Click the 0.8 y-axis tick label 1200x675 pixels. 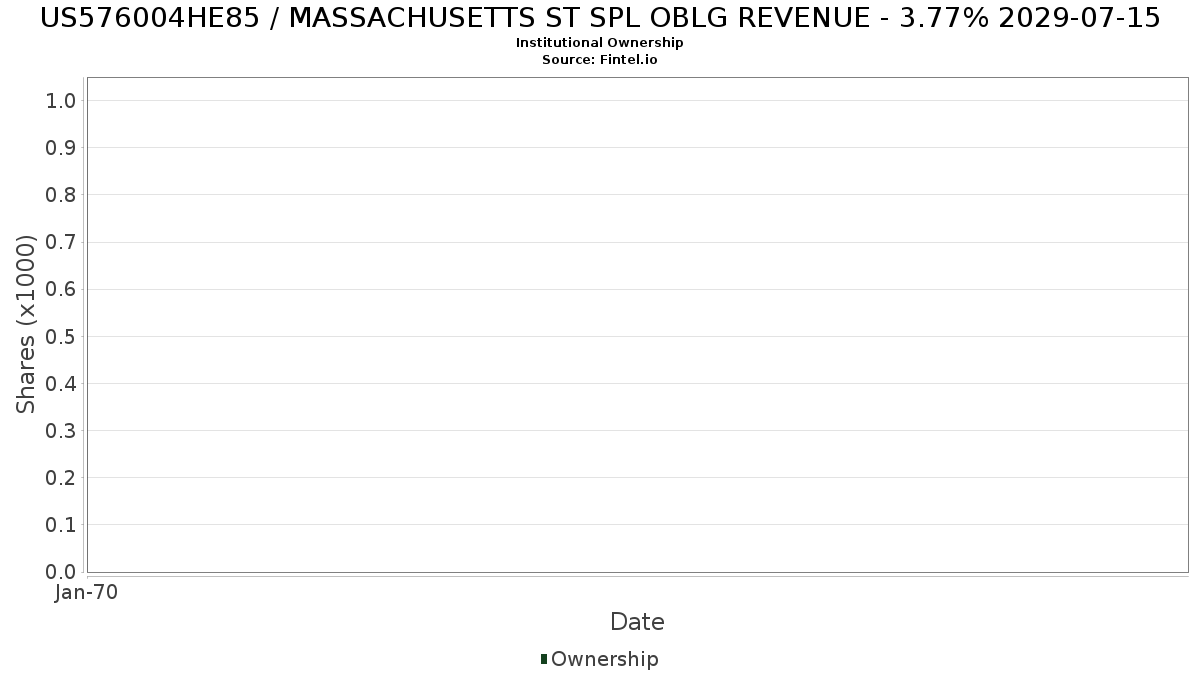coord(61,195)
